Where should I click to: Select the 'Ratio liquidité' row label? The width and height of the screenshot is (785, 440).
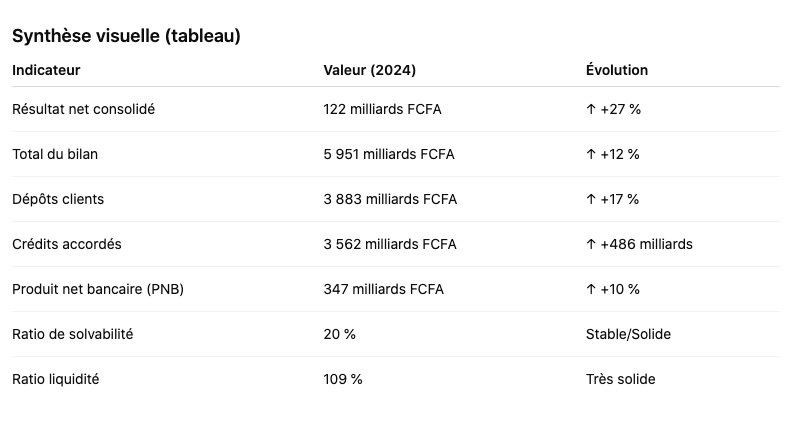pyautogui.click(x=56, y=379)
